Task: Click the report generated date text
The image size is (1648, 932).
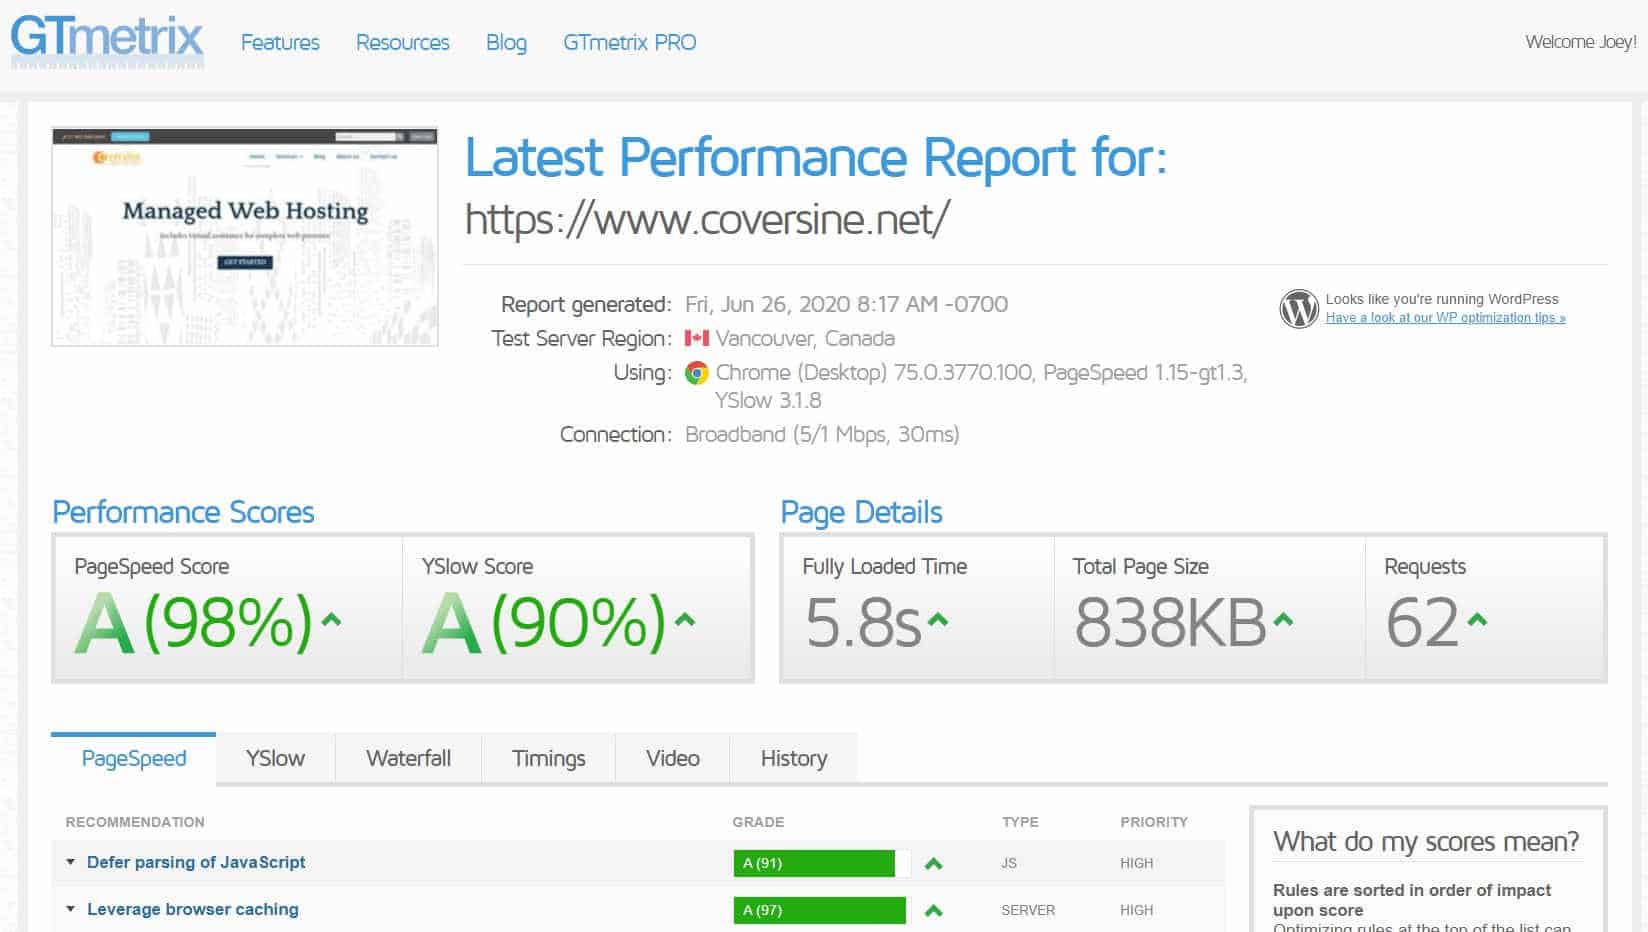Action: click(846, 304)
